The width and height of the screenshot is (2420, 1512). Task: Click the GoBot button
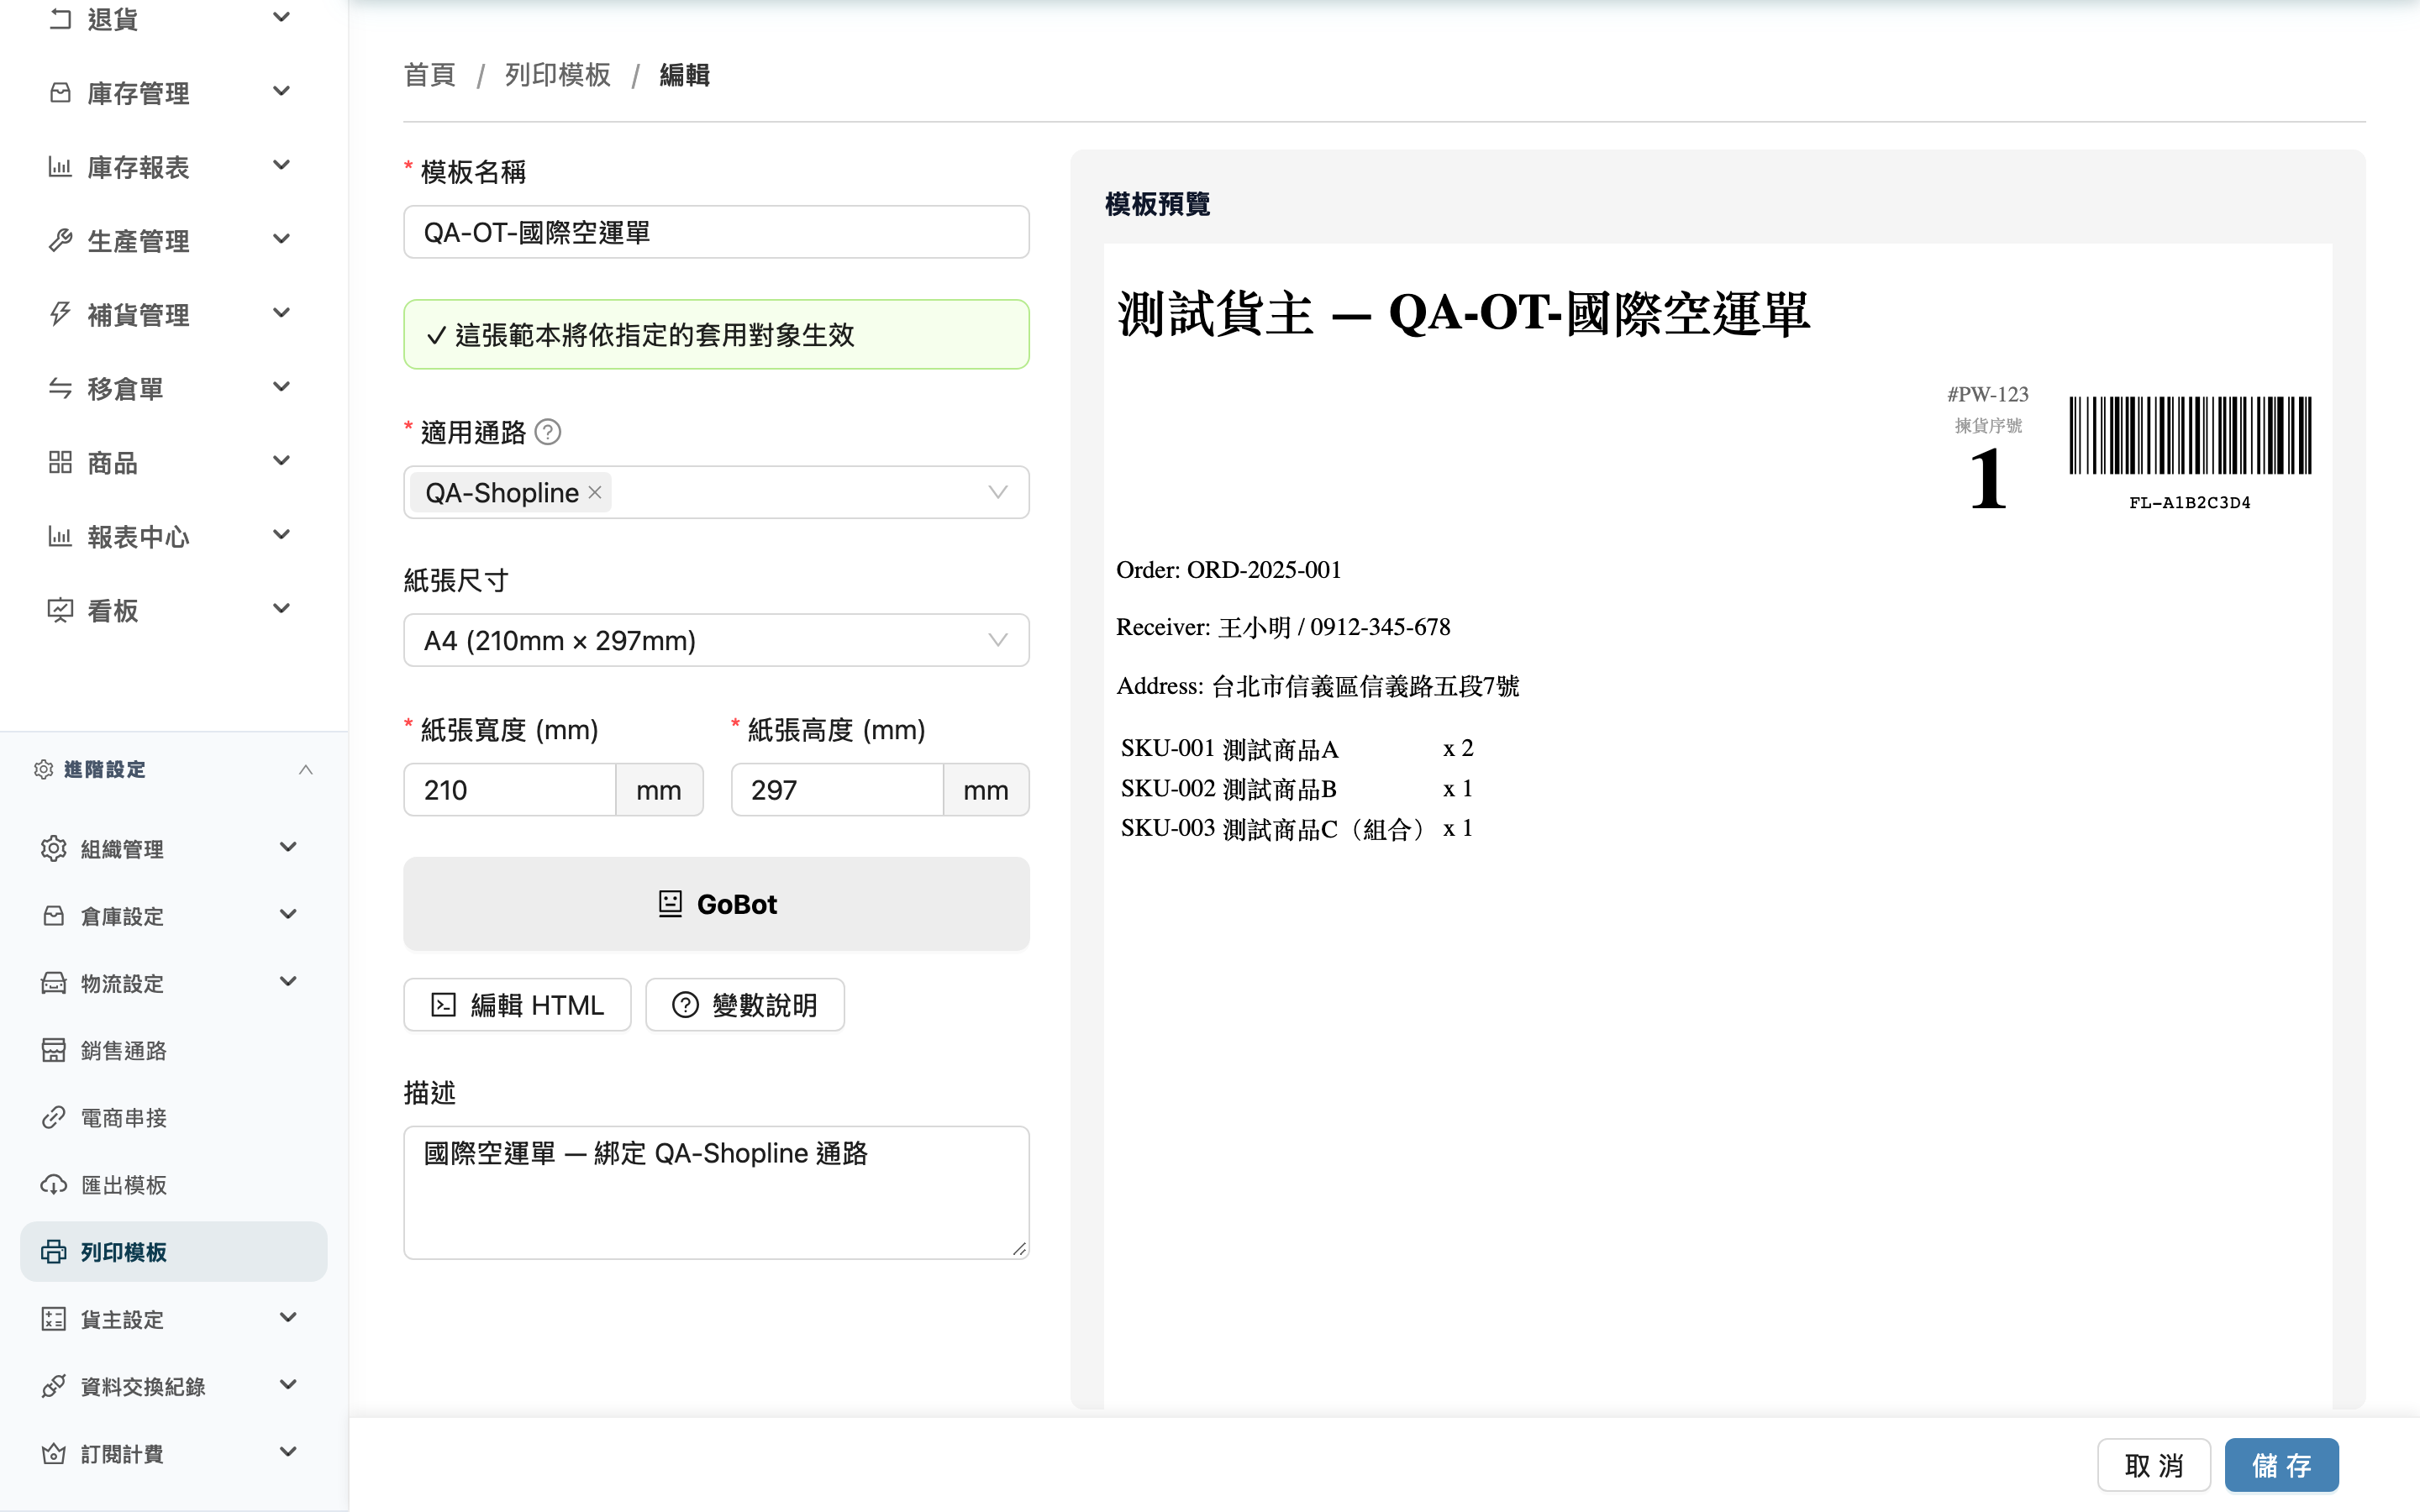tap(716, 904)
